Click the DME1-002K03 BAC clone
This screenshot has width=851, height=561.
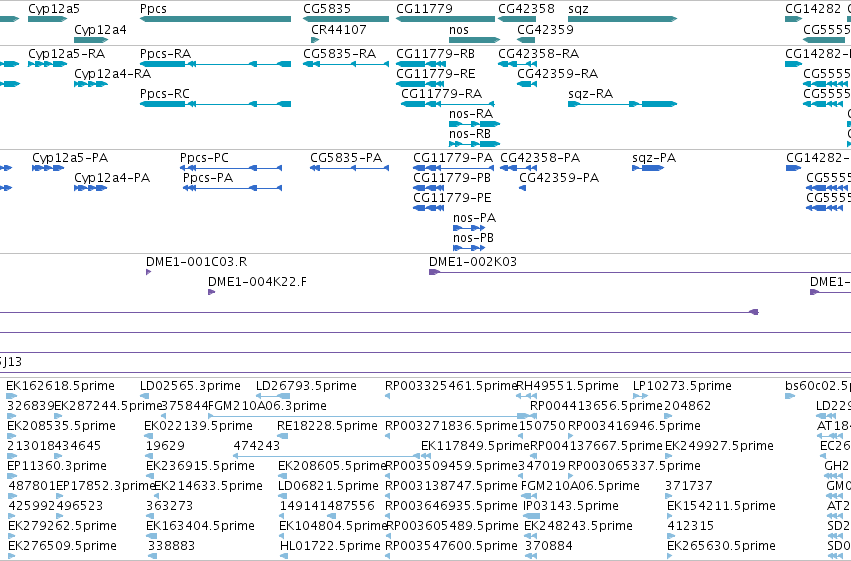coord(640,272)
